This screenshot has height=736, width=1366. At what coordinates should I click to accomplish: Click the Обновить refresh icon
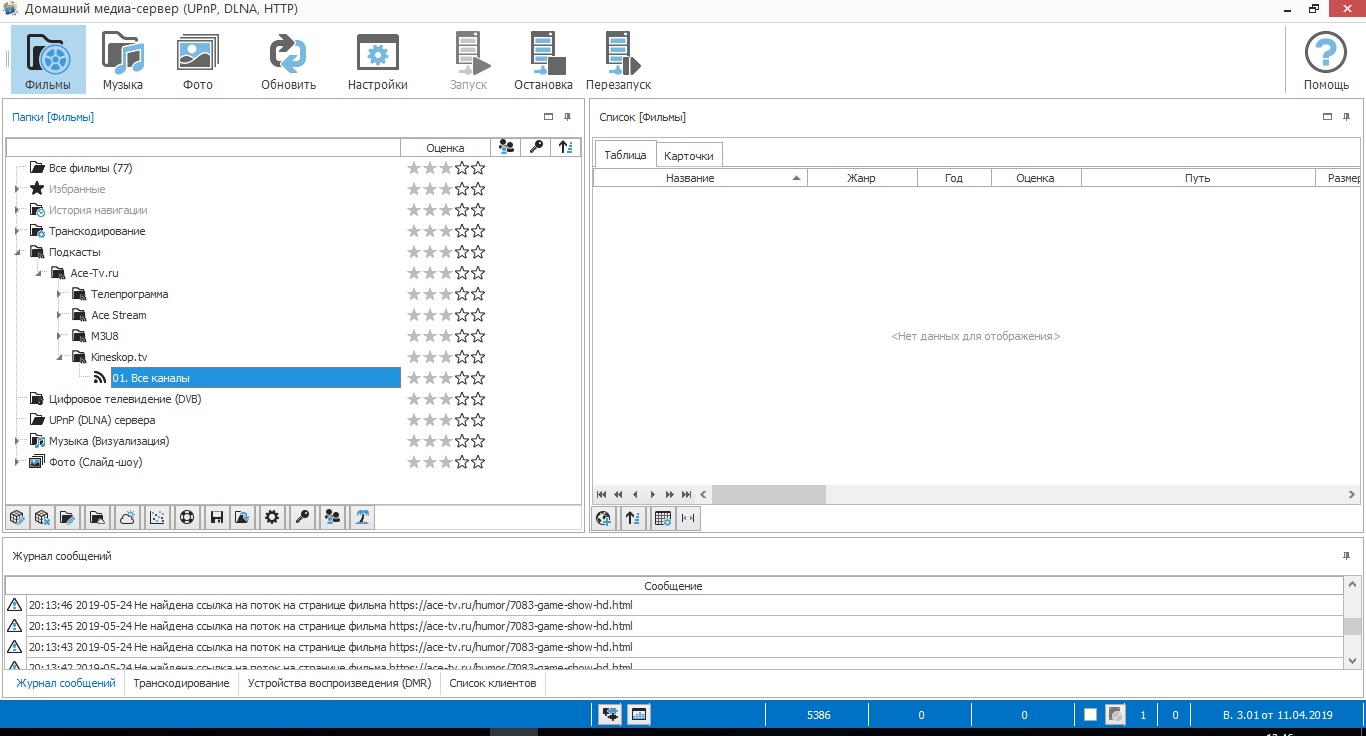(x=288, y=60)
